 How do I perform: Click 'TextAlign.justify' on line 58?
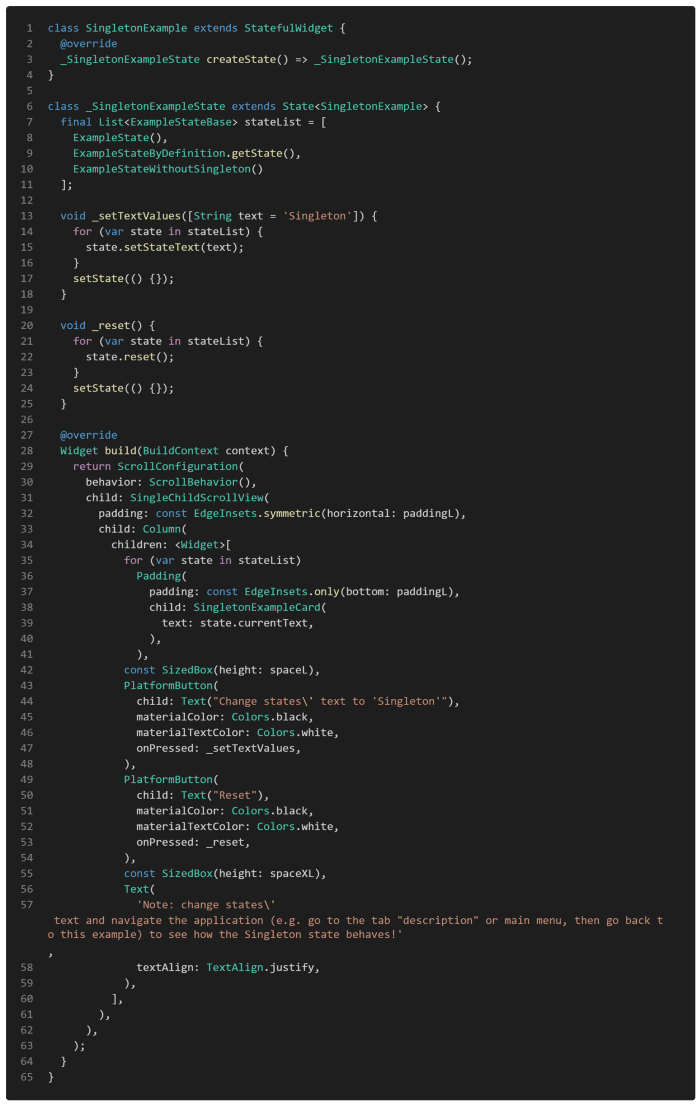[260, 968]
